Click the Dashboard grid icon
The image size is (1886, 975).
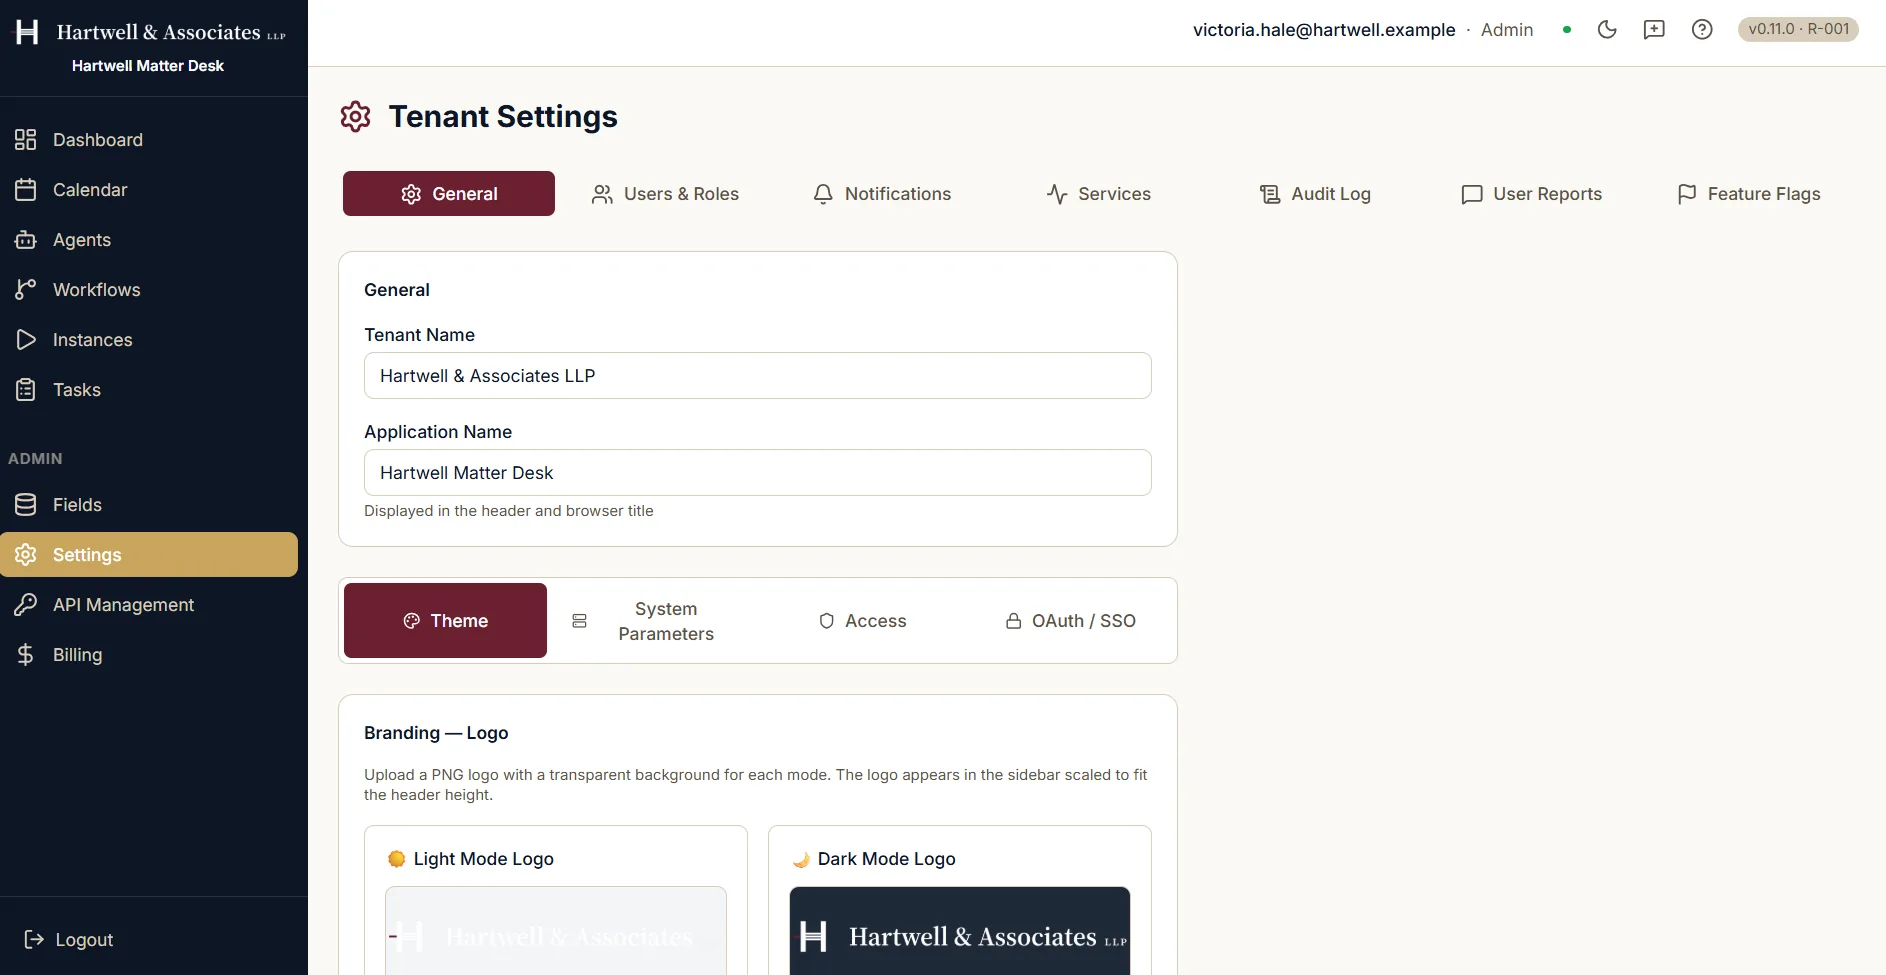(x=26, y=140)
